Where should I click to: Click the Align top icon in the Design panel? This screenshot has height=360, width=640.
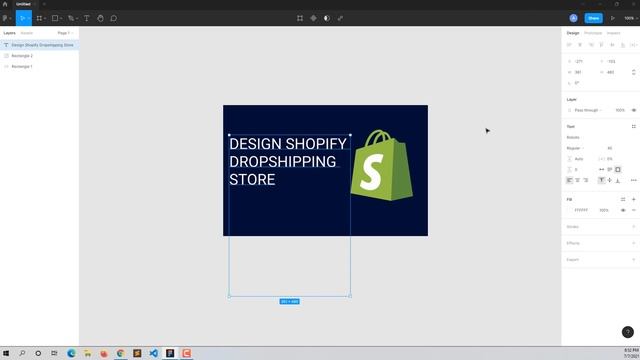[x=601, y=45]
